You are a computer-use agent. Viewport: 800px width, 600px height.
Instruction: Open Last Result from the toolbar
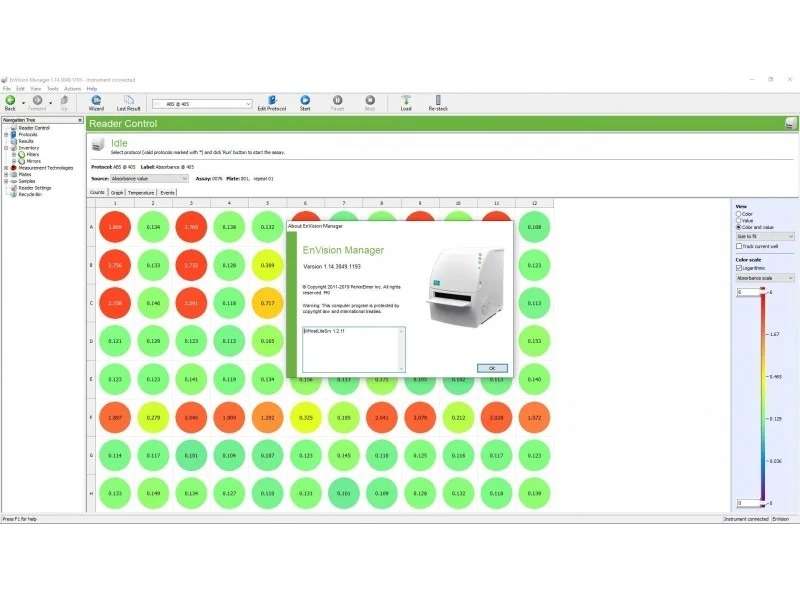127,100
